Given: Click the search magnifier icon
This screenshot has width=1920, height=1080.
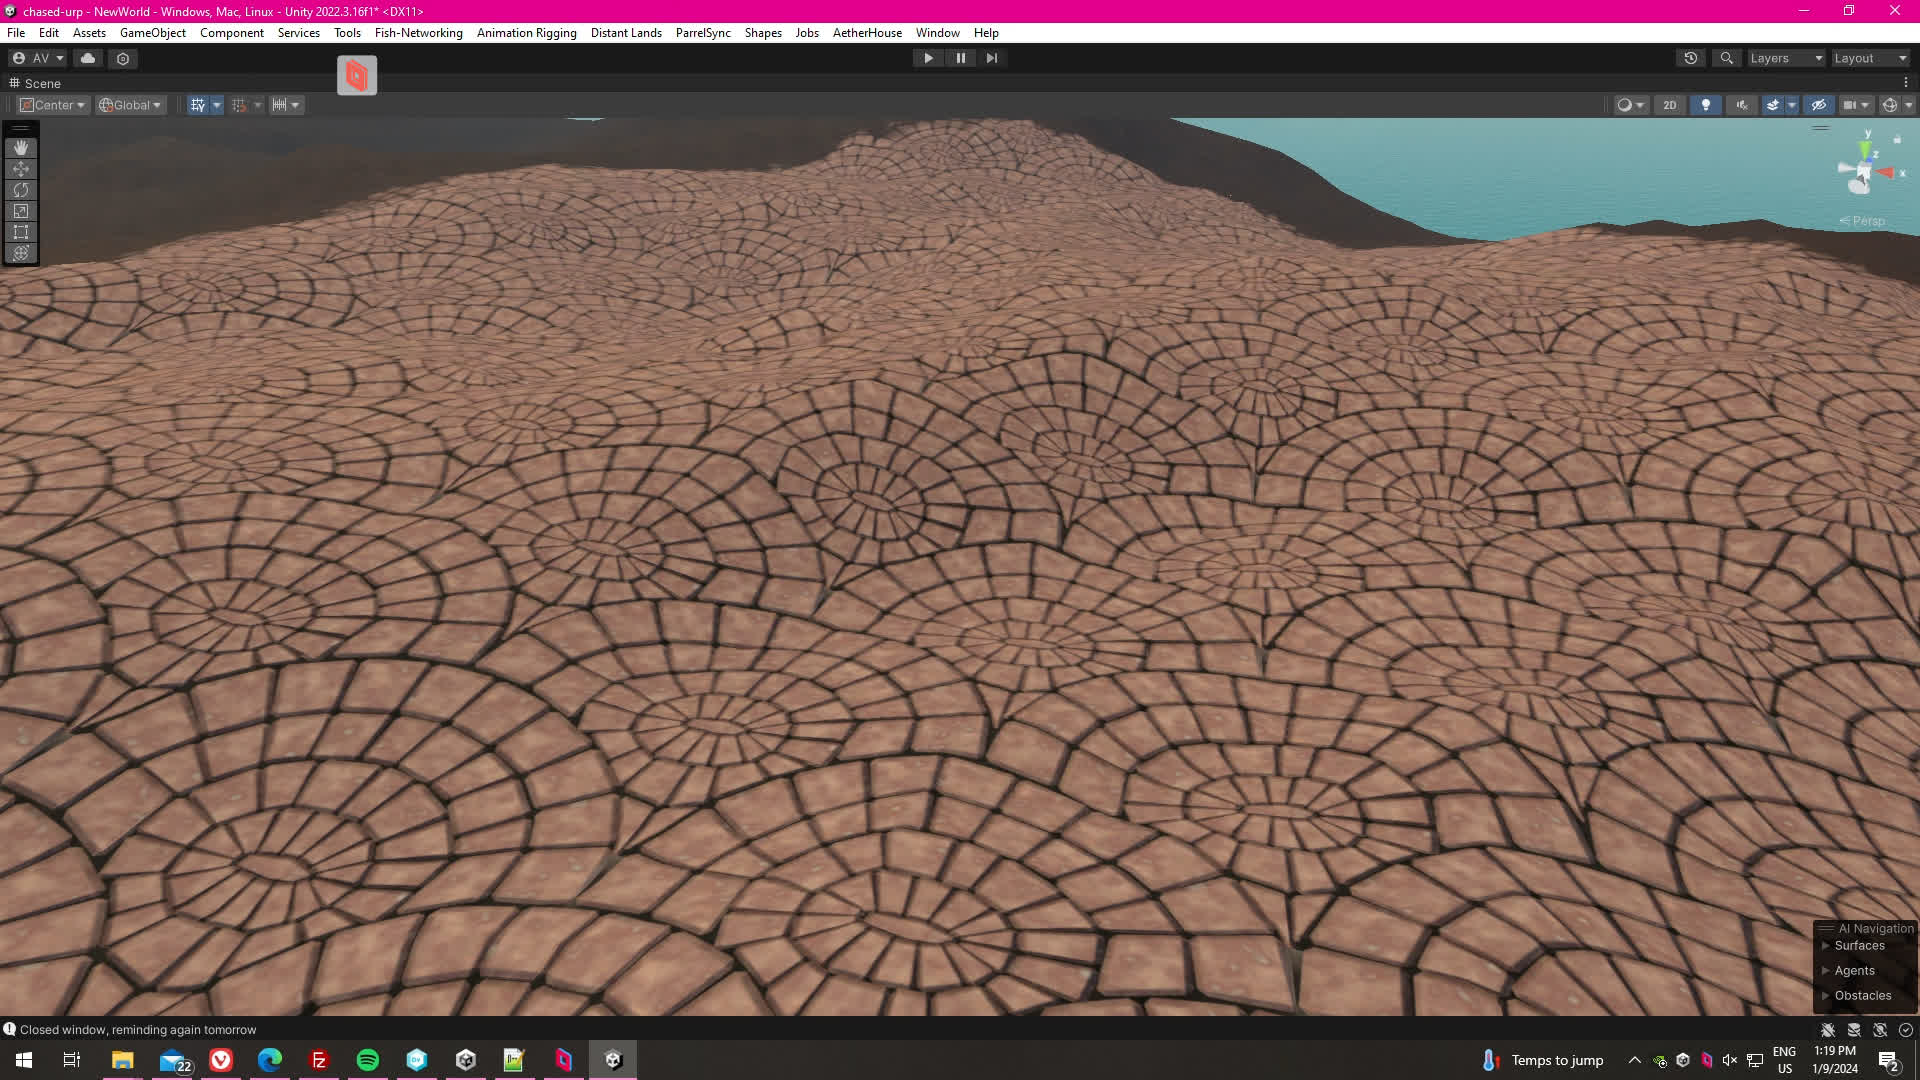Looking at the screenshot, I should (1726, 58).
